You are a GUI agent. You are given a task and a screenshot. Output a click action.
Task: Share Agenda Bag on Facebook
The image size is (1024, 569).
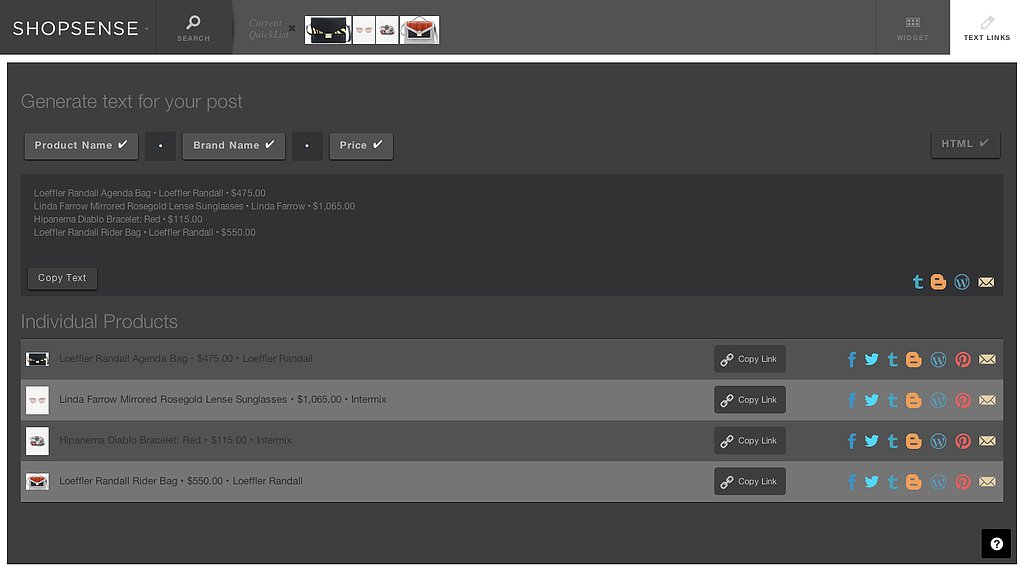click(x=852, y=359)
